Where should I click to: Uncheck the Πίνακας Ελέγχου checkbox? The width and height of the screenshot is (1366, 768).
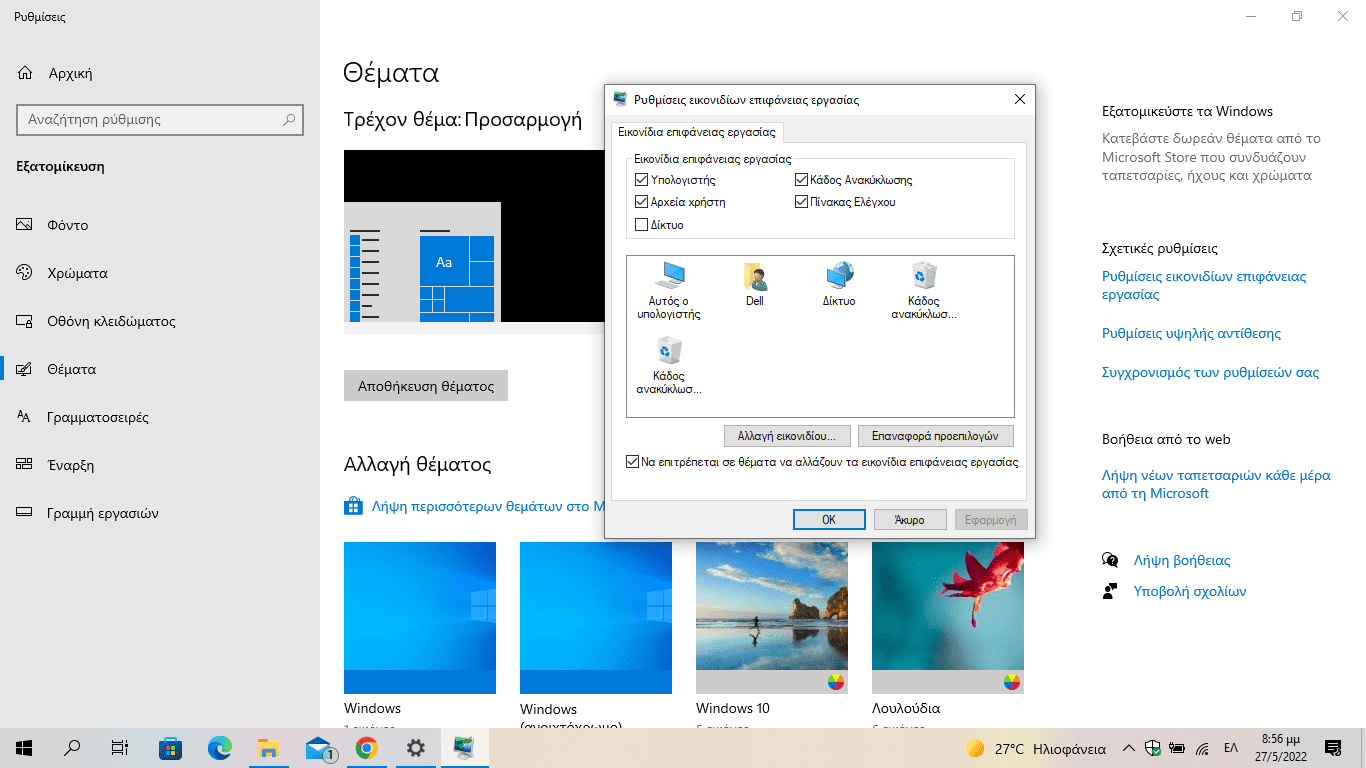coord(801,202)
